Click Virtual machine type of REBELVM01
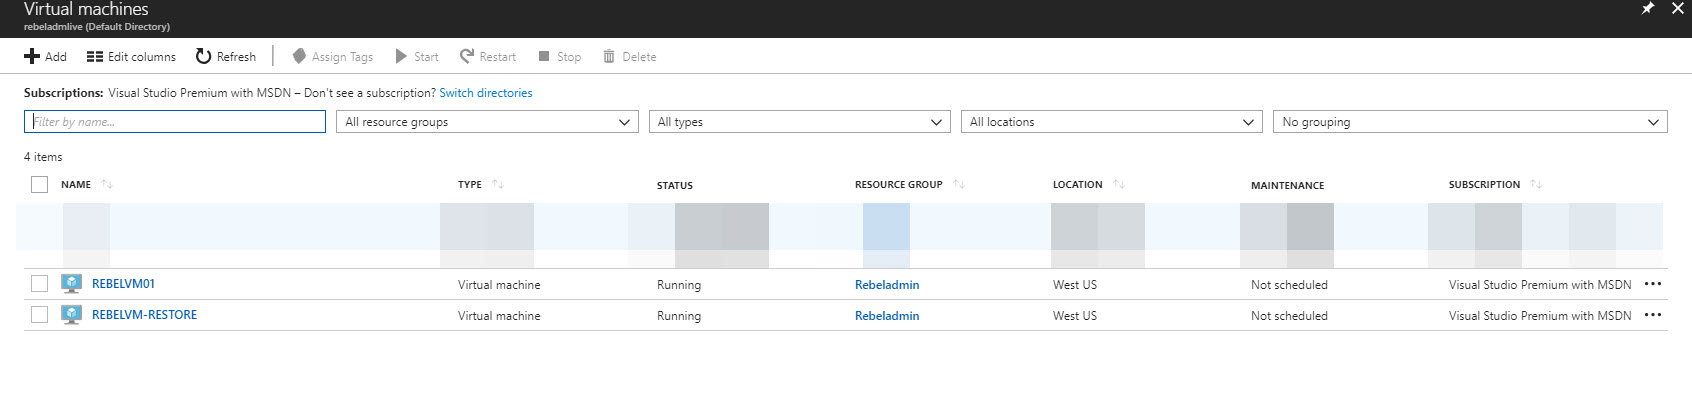The image size is (1692, 393). [x=499, y=285]
